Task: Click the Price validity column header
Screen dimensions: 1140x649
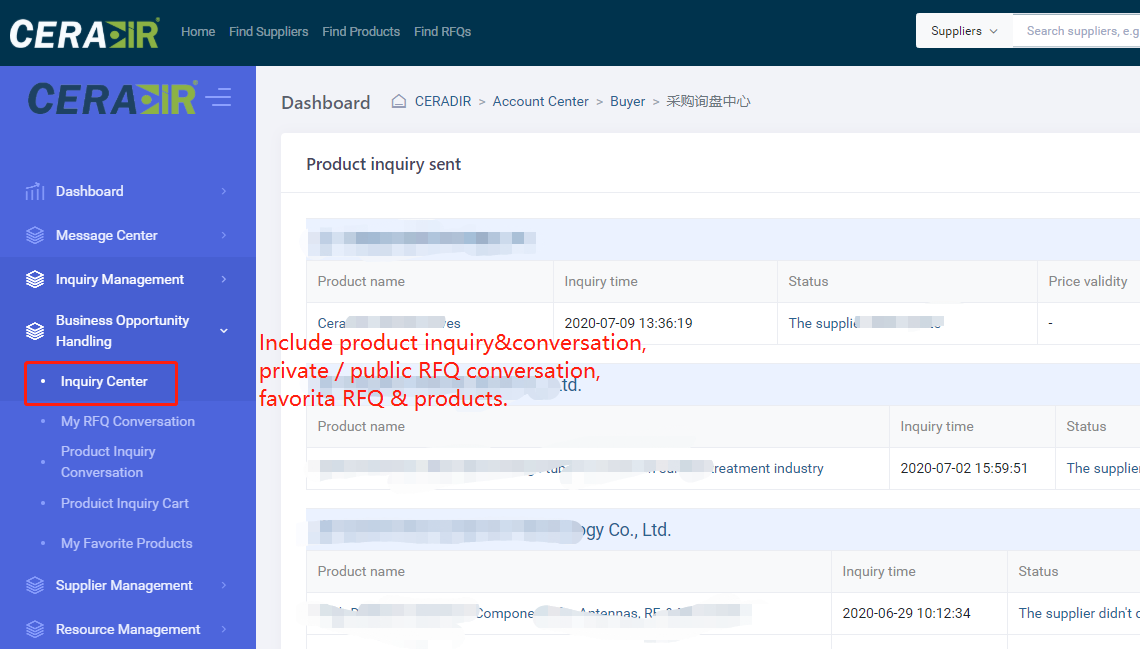Action: tap(1088, 281)
